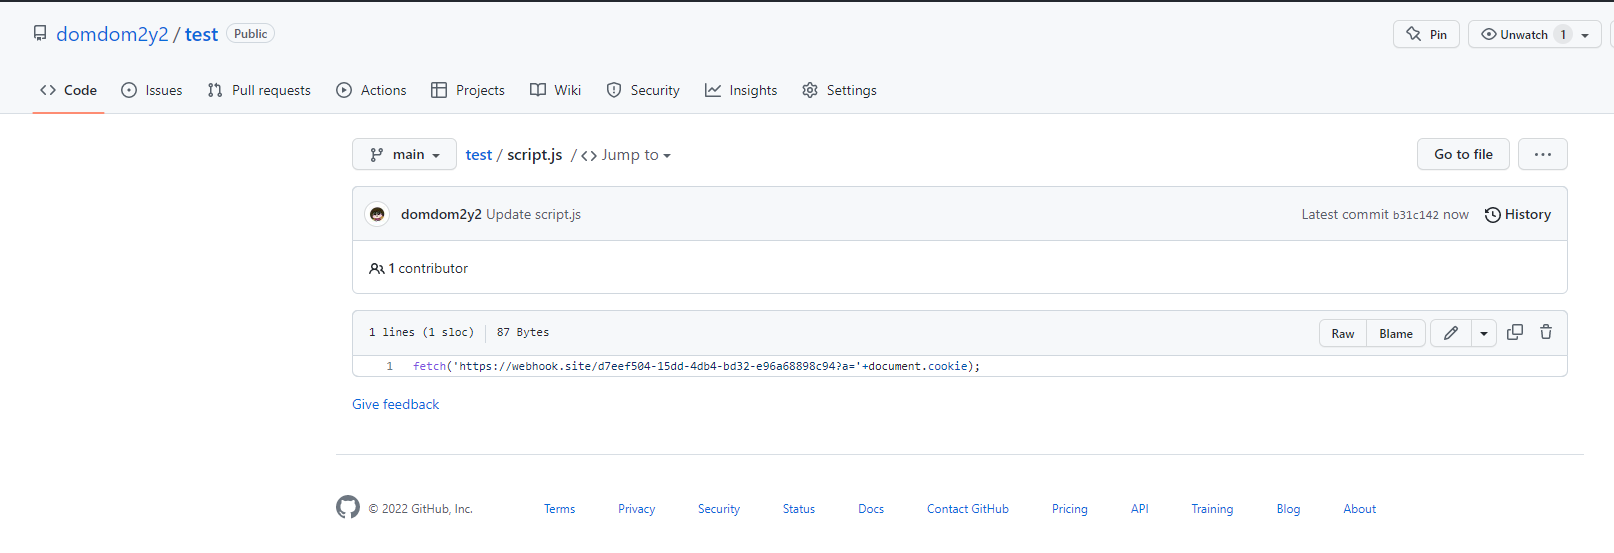Screen dimensions: 1614x553
Task: Open the test repository link in header
Action: [x=201, y=34]
